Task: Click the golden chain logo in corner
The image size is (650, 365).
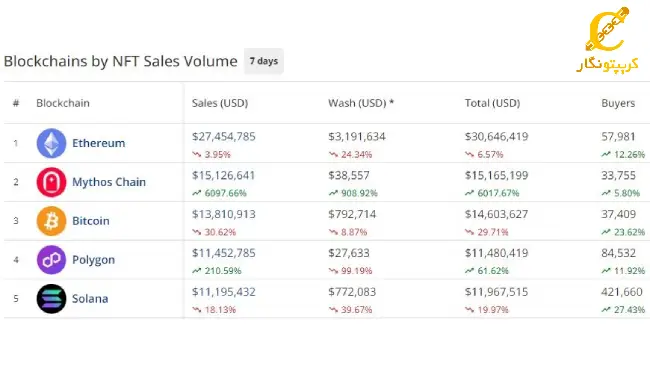Action: (x=607, y=40)
